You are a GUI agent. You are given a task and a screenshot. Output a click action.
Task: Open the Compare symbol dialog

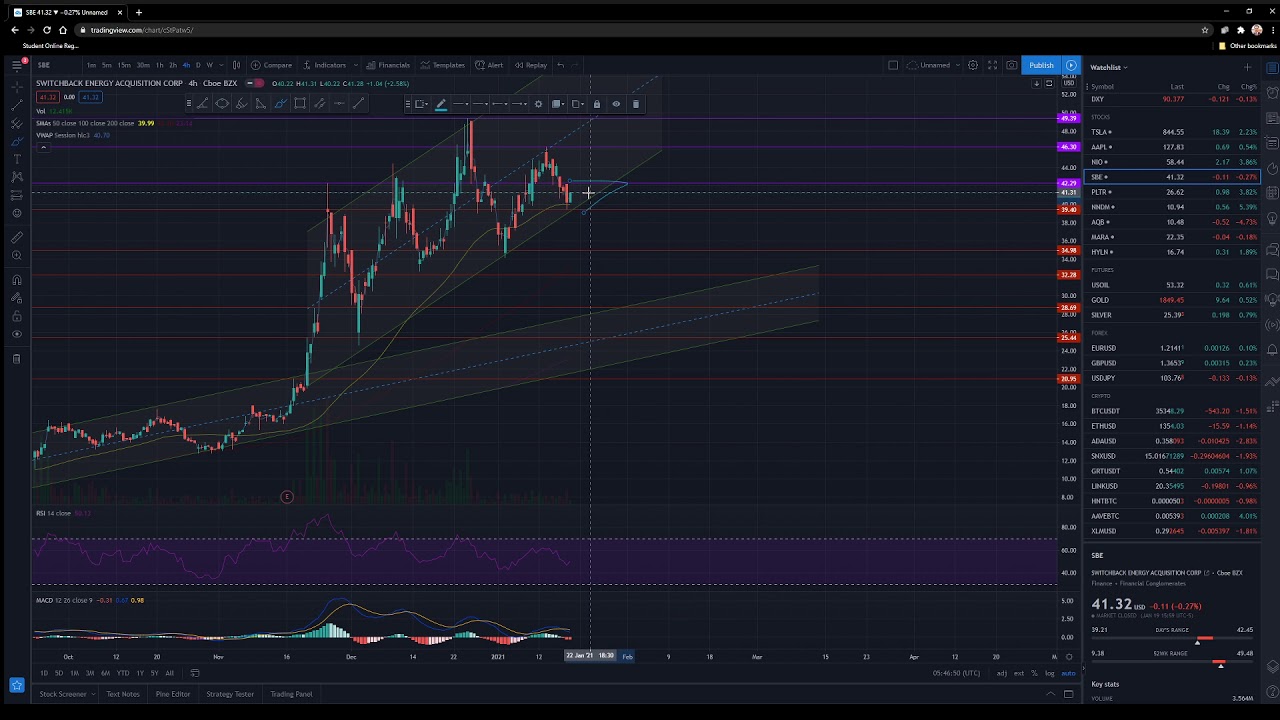pos(272,65)
